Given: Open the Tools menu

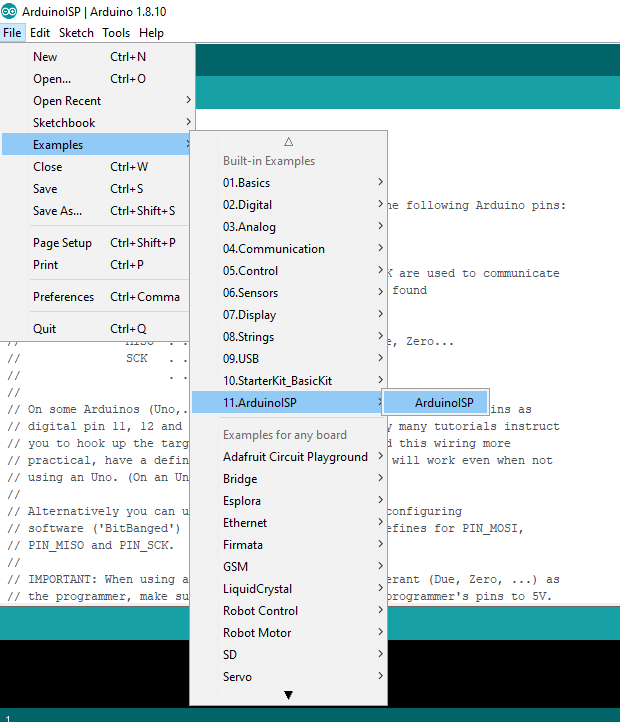Looking at the screenshot, I should click(x=116, y=33).
